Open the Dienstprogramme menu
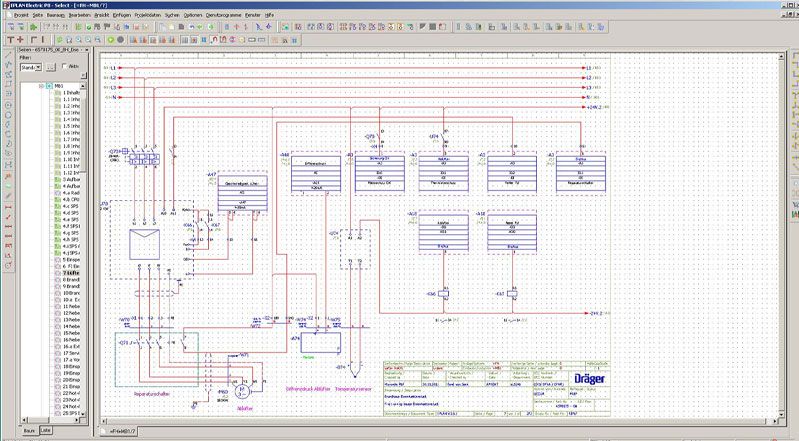This screenshot has height=441, width=799. point(224,15)
